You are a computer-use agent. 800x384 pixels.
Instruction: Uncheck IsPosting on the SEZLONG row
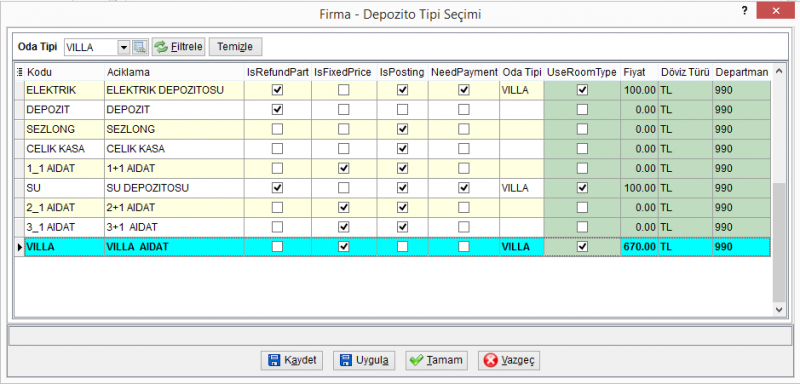(403, 130)
